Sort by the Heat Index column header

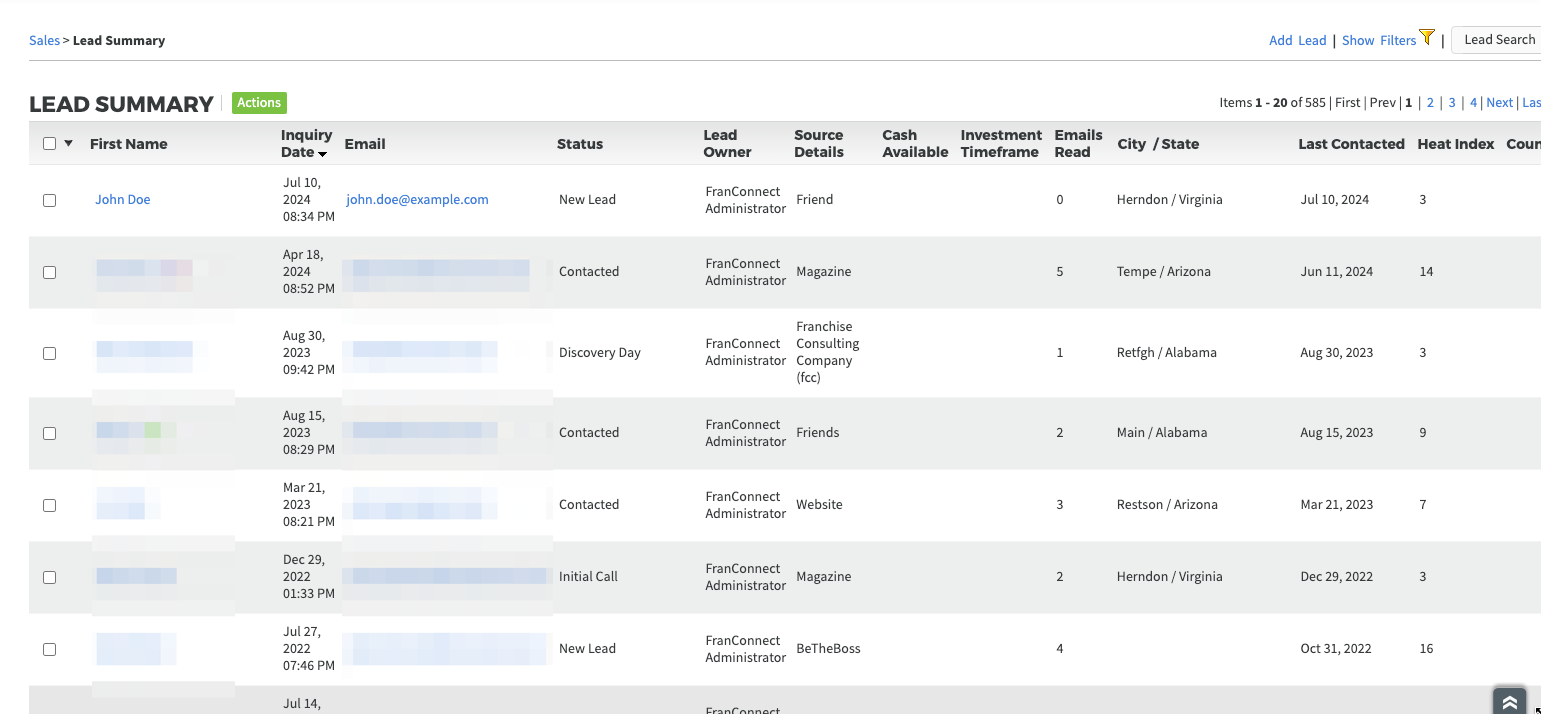[x=1455, y=144]
